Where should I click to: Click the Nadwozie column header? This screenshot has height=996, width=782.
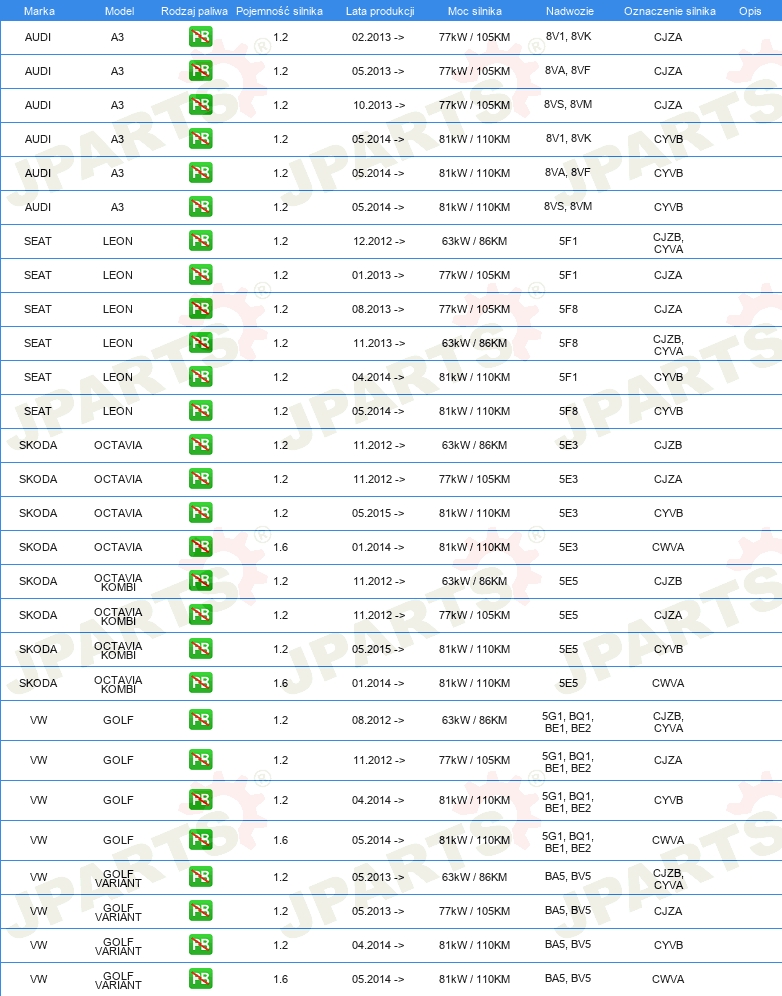click(x=569, y=11)
